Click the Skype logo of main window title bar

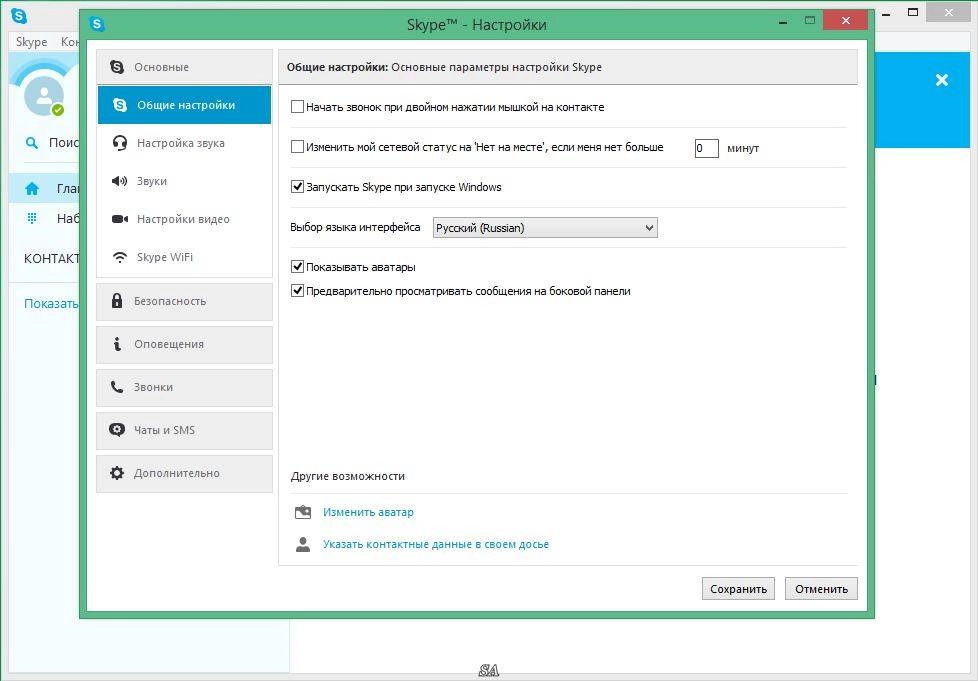[x=19, y=16]
